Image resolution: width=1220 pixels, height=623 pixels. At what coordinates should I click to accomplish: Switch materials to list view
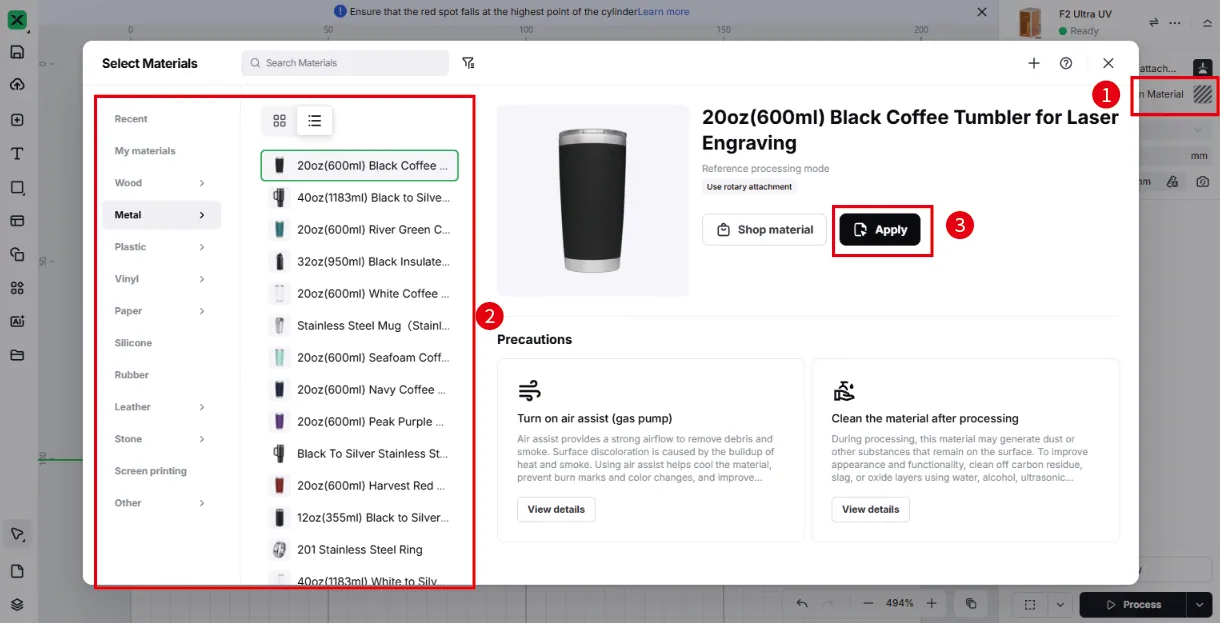point(315,121)
